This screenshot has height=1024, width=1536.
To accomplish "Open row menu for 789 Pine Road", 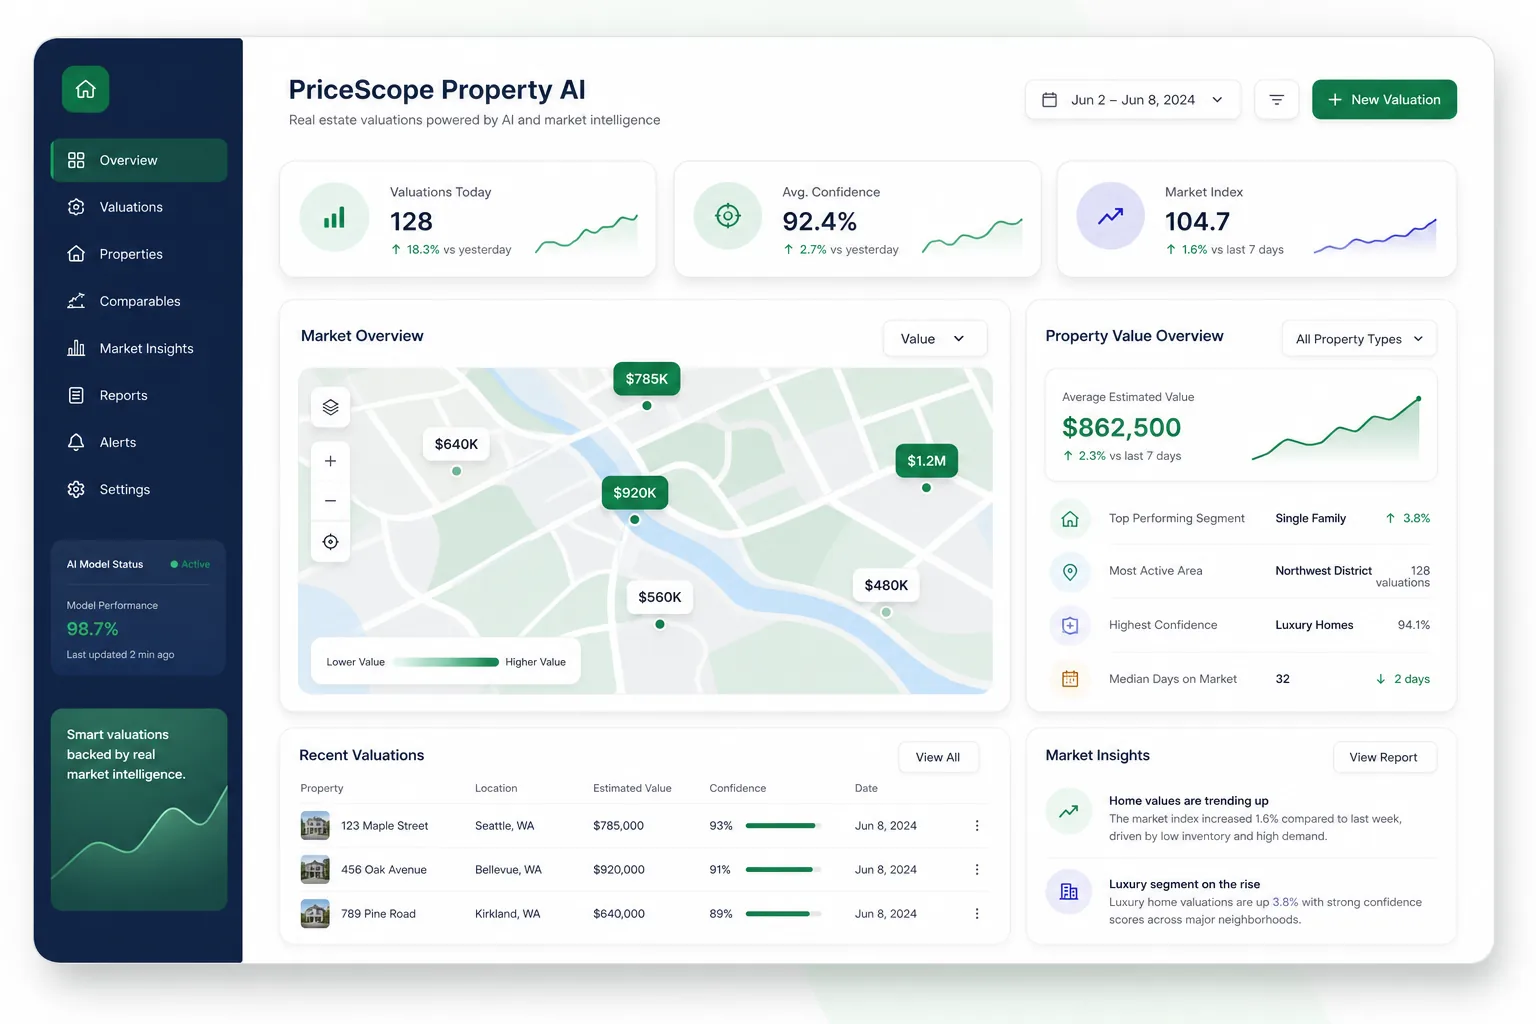I will coord(977,914).
